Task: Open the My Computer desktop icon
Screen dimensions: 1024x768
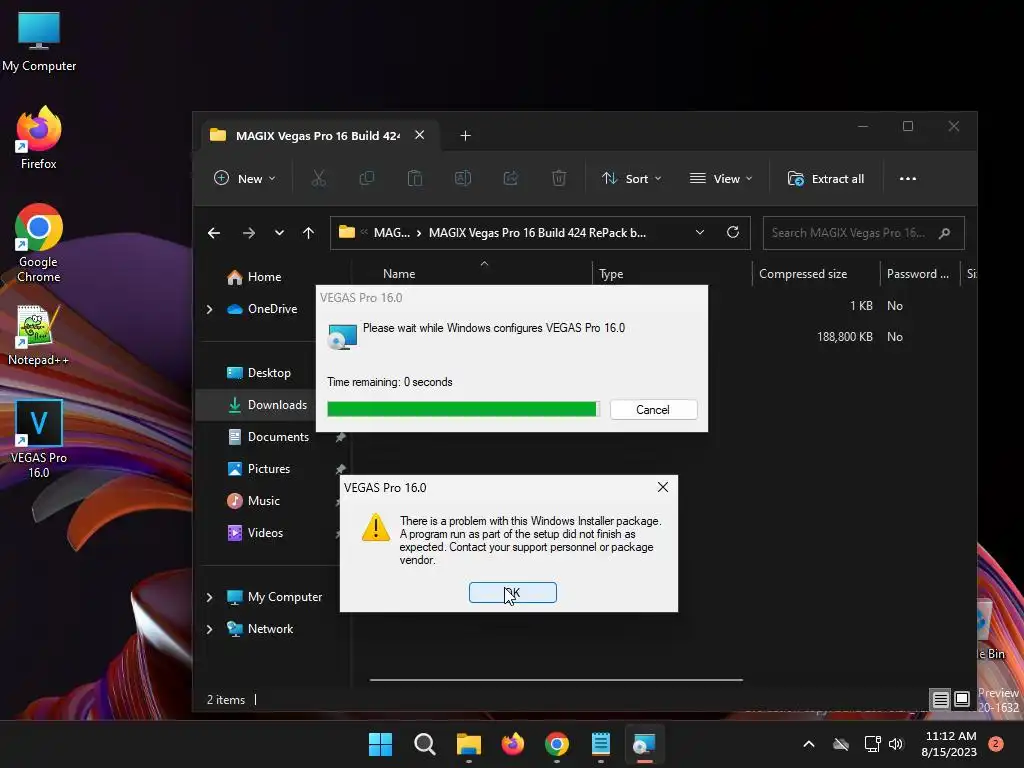Action: pos(39,42)
